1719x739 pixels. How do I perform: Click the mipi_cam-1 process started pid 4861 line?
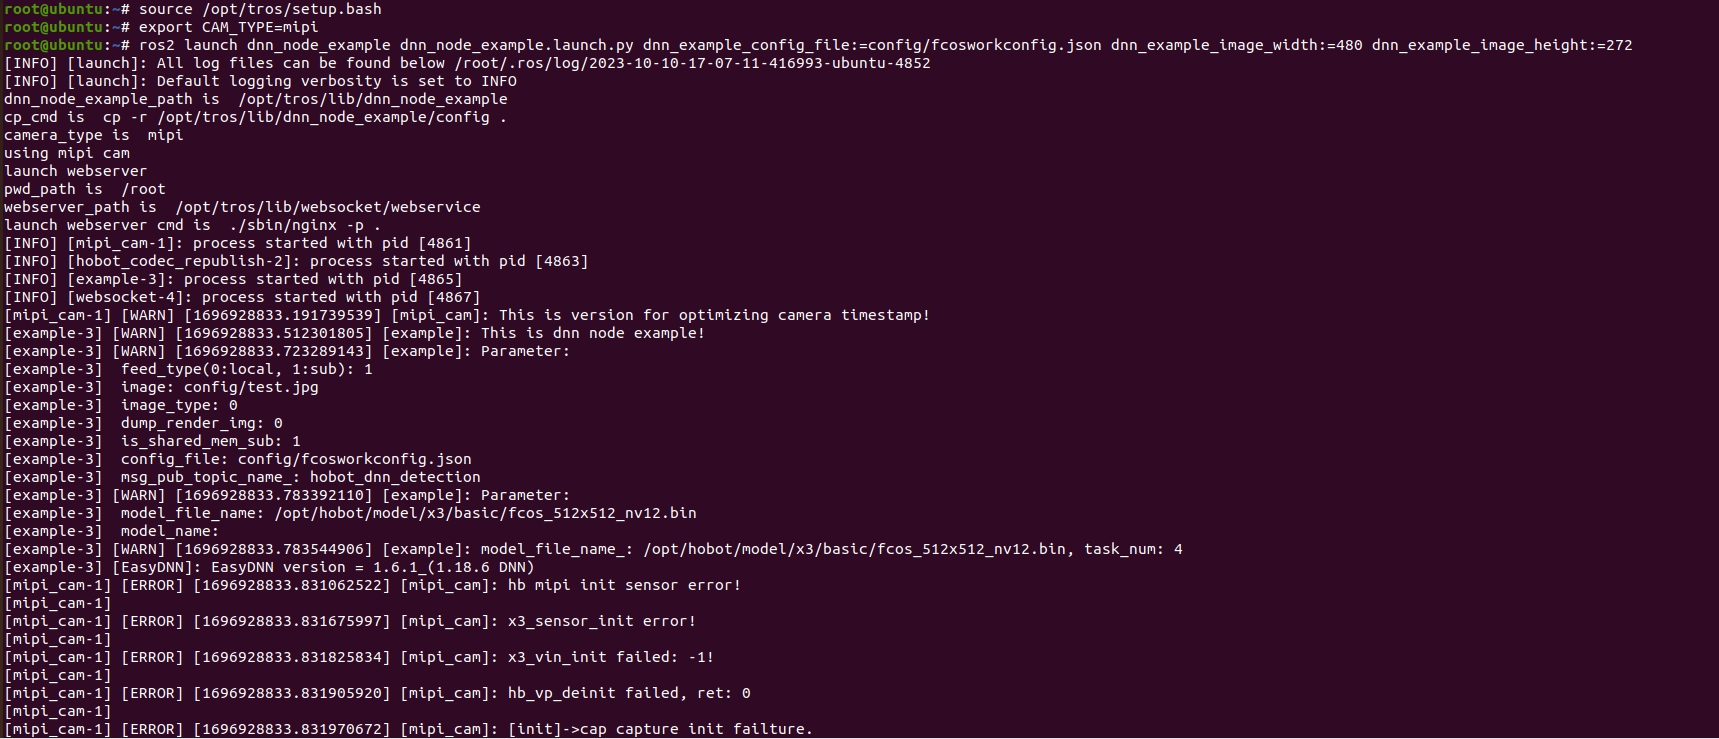[238, 243]
